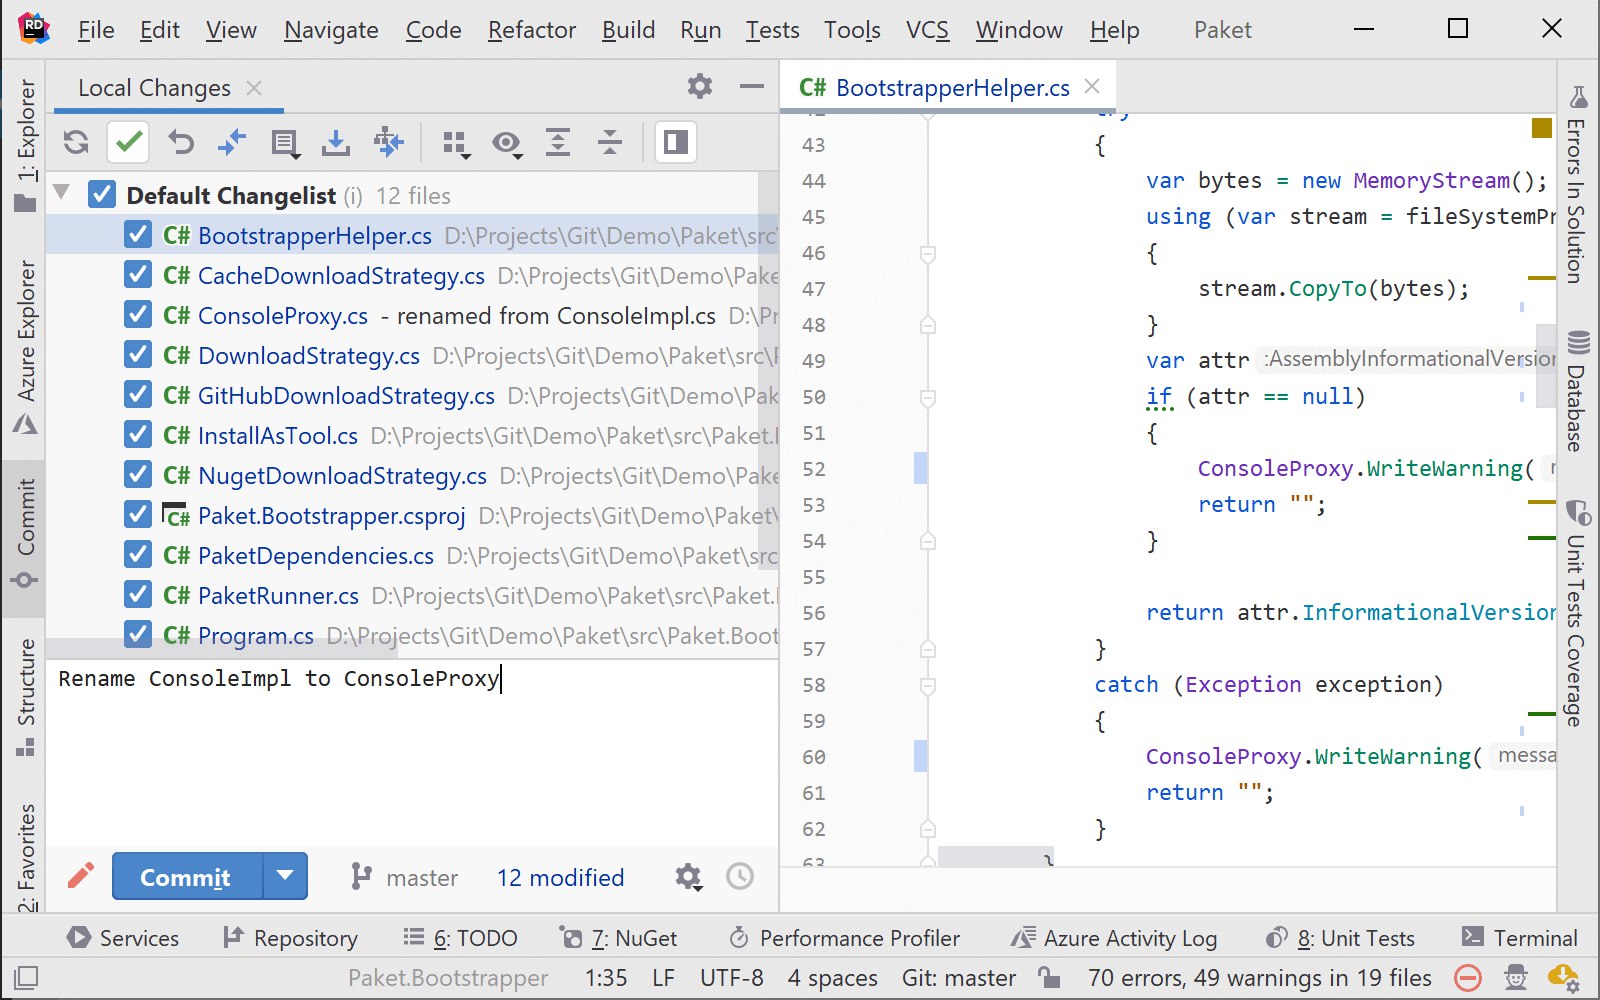Open tool windows quick access icon
1600x1000 pixels.
coord(27,978)
